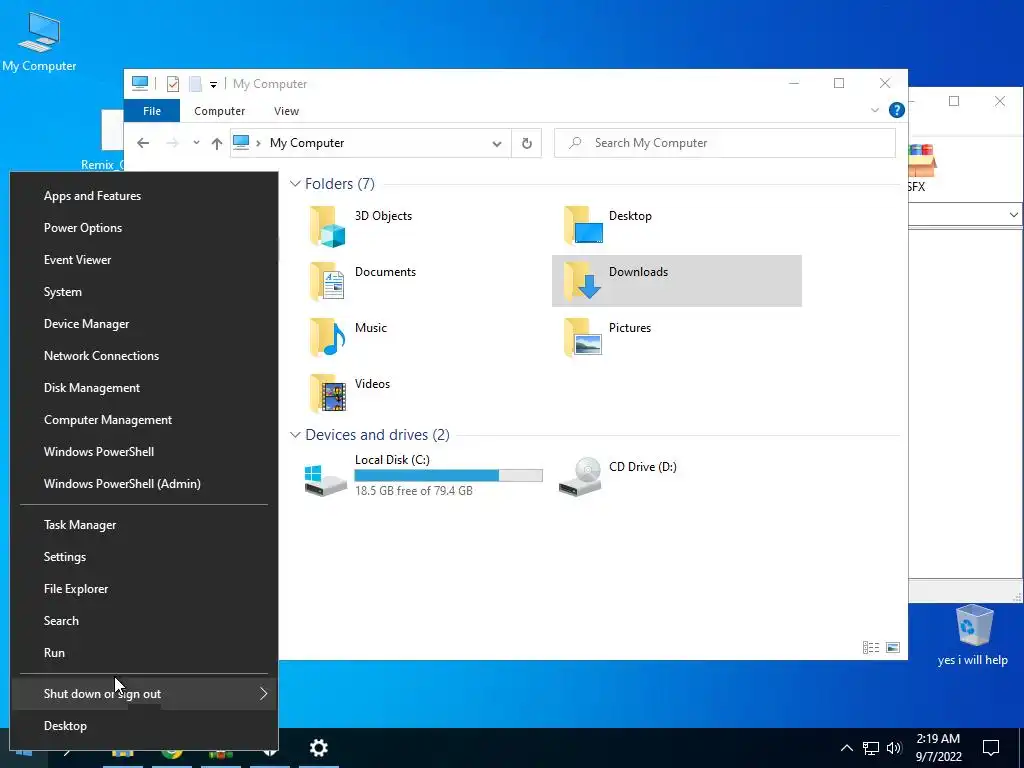The width and height of the screenshot is (1024, 768).
Task: Collapse the Folders (7) group
Action: tap(295, 184)
